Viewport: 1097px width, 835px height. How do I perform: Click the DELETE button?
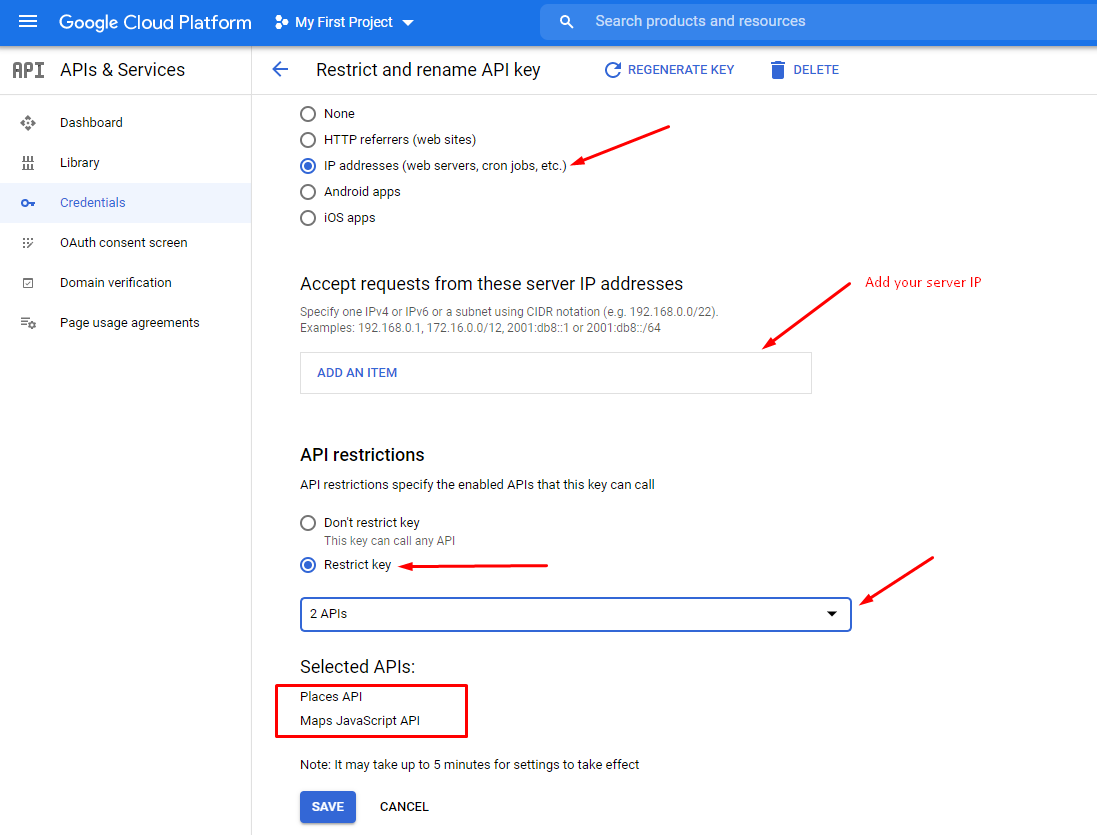click(x=805, y=70)
